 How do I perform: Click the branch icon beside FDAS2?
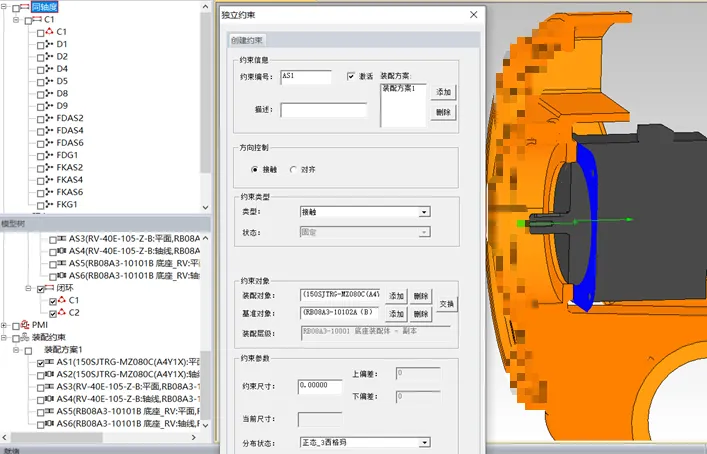point(48,118)
